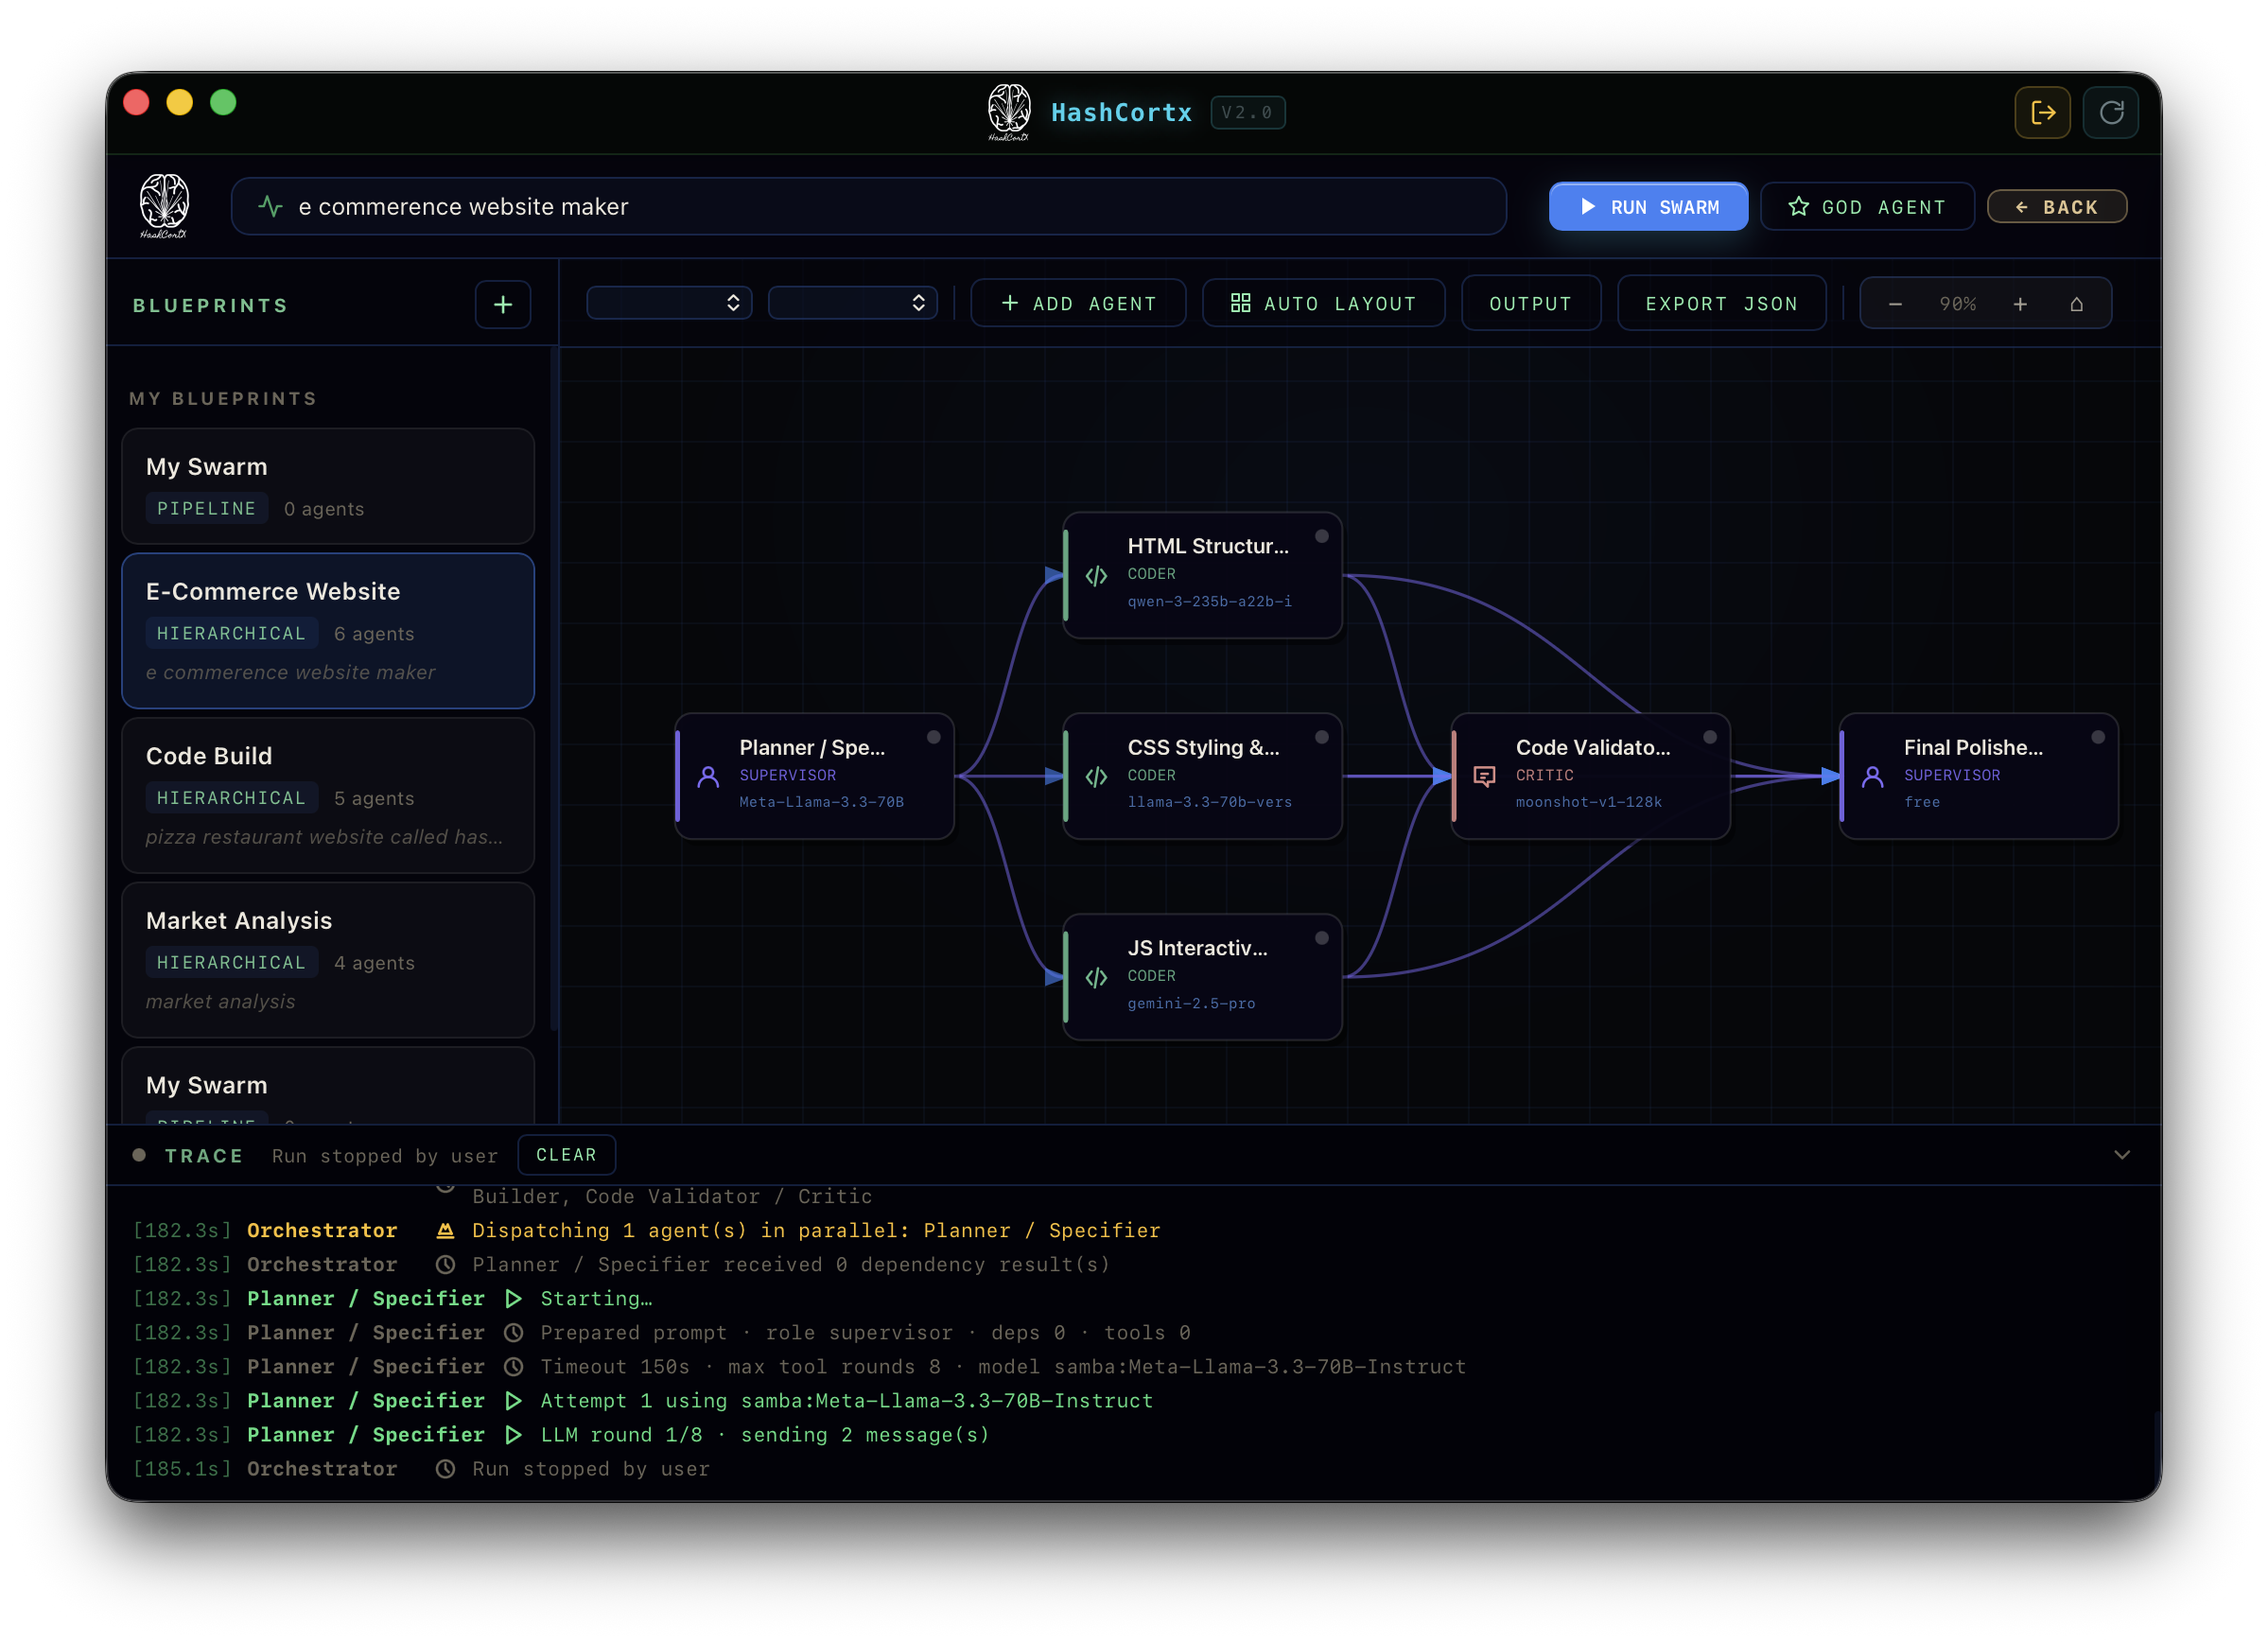Click the plus icon to add a blueprint
2268x1642 pixels.
[503, 305]
